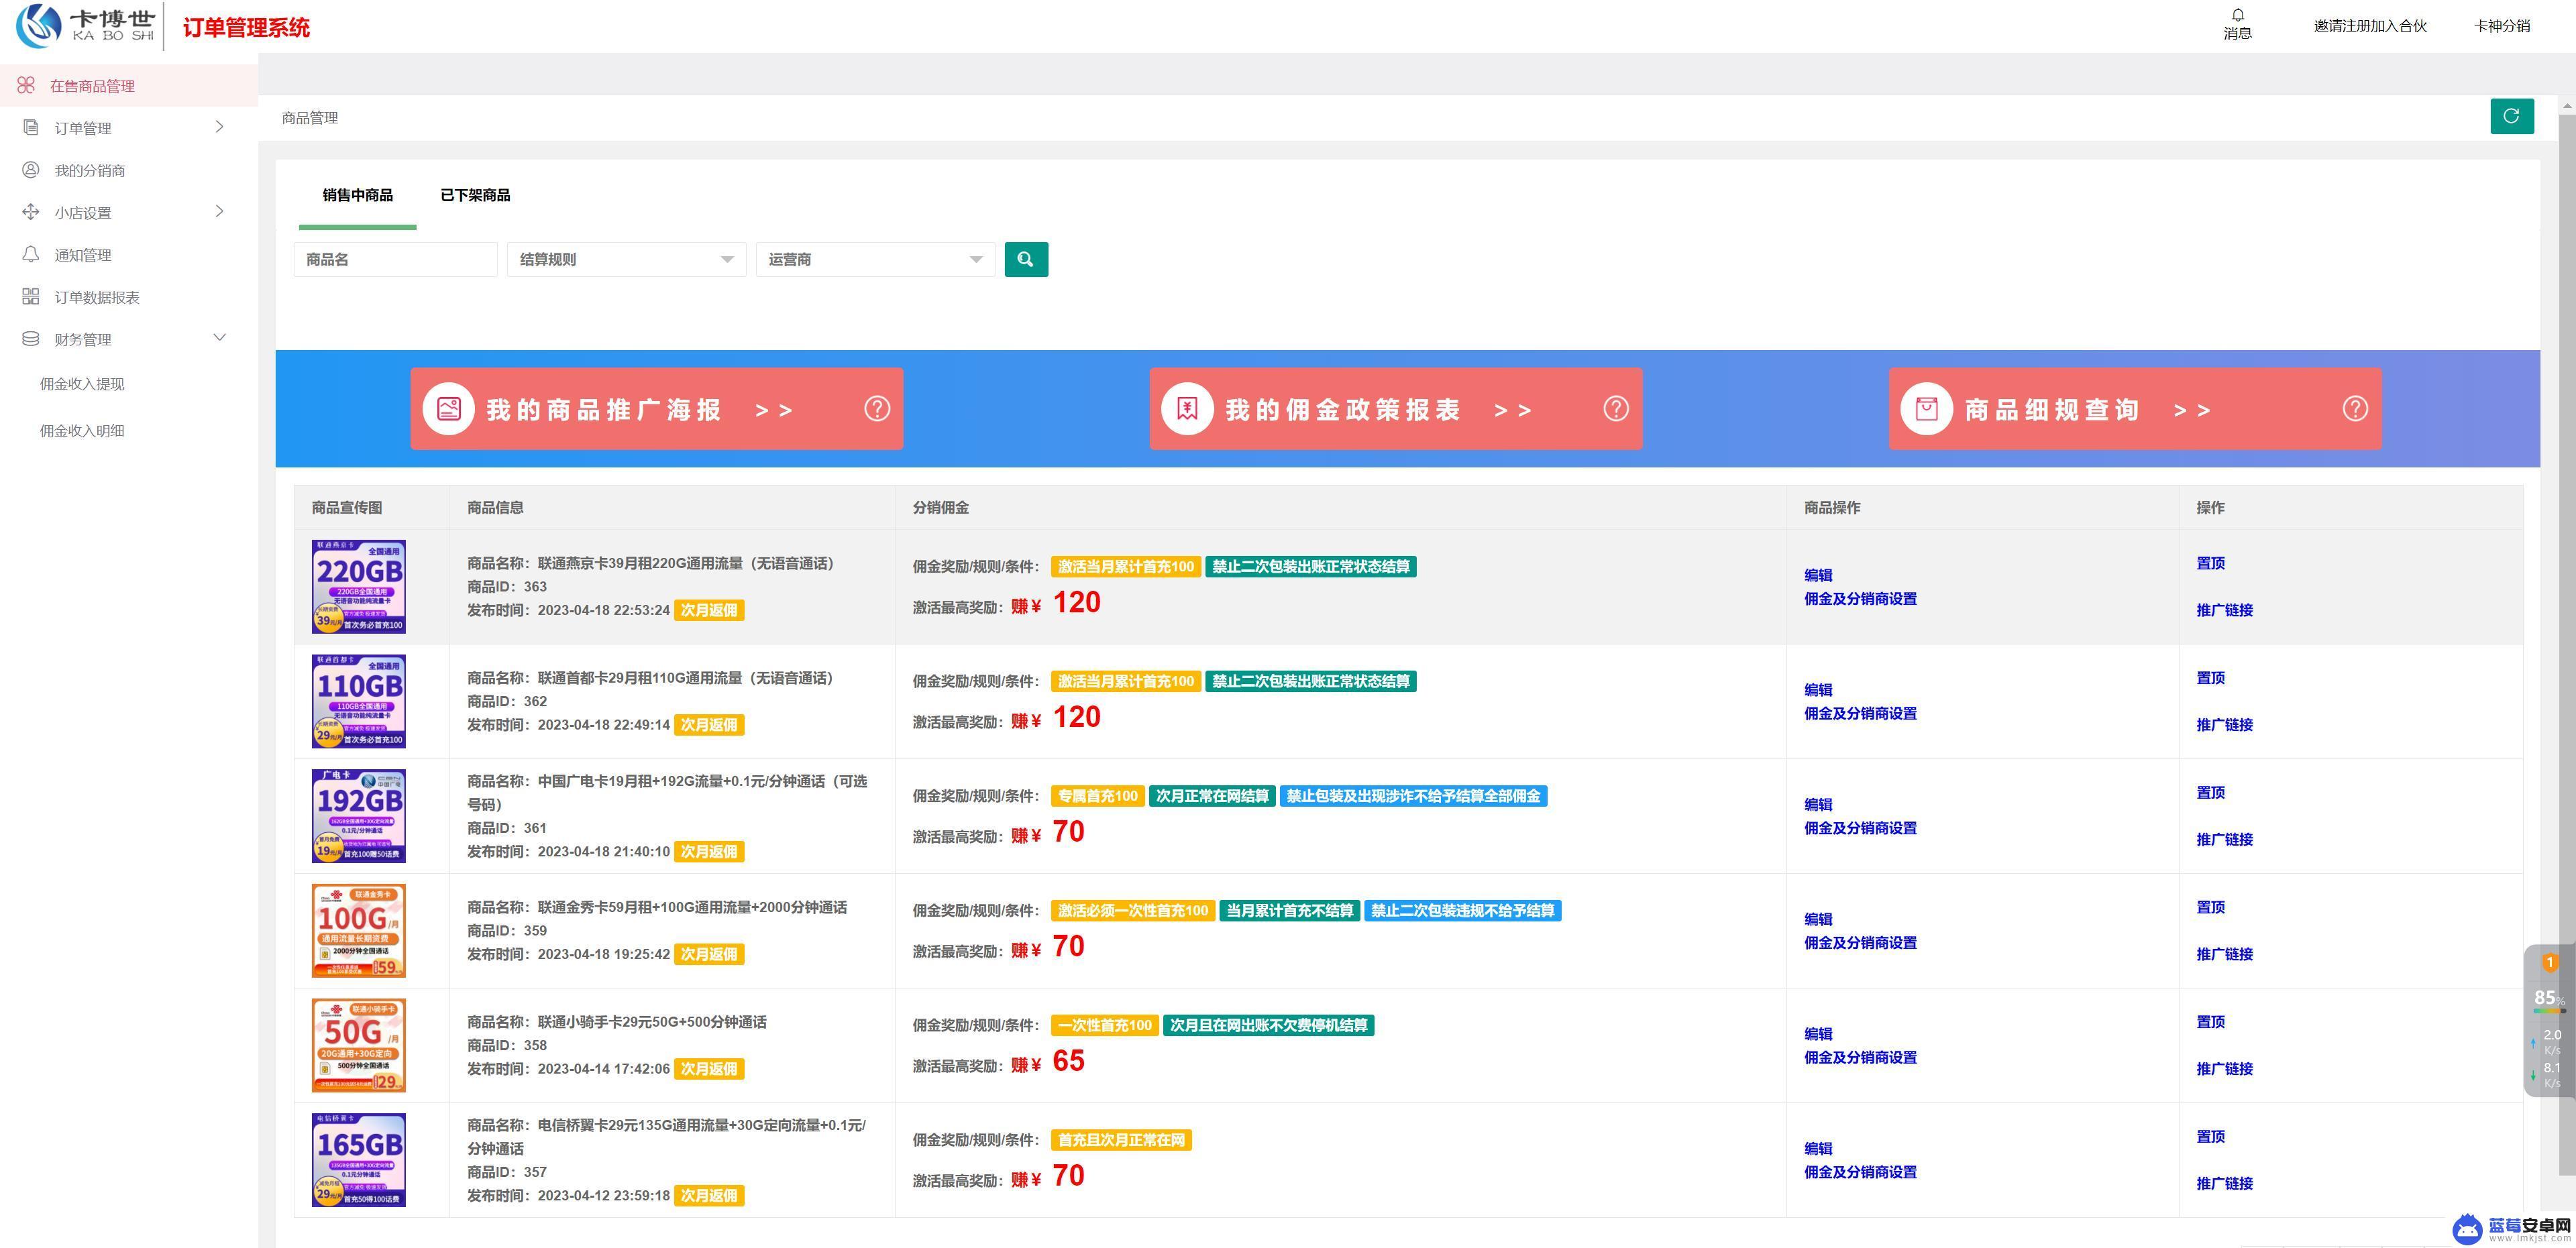Switch to the 已下架商品 tab

tap(475, 195)
